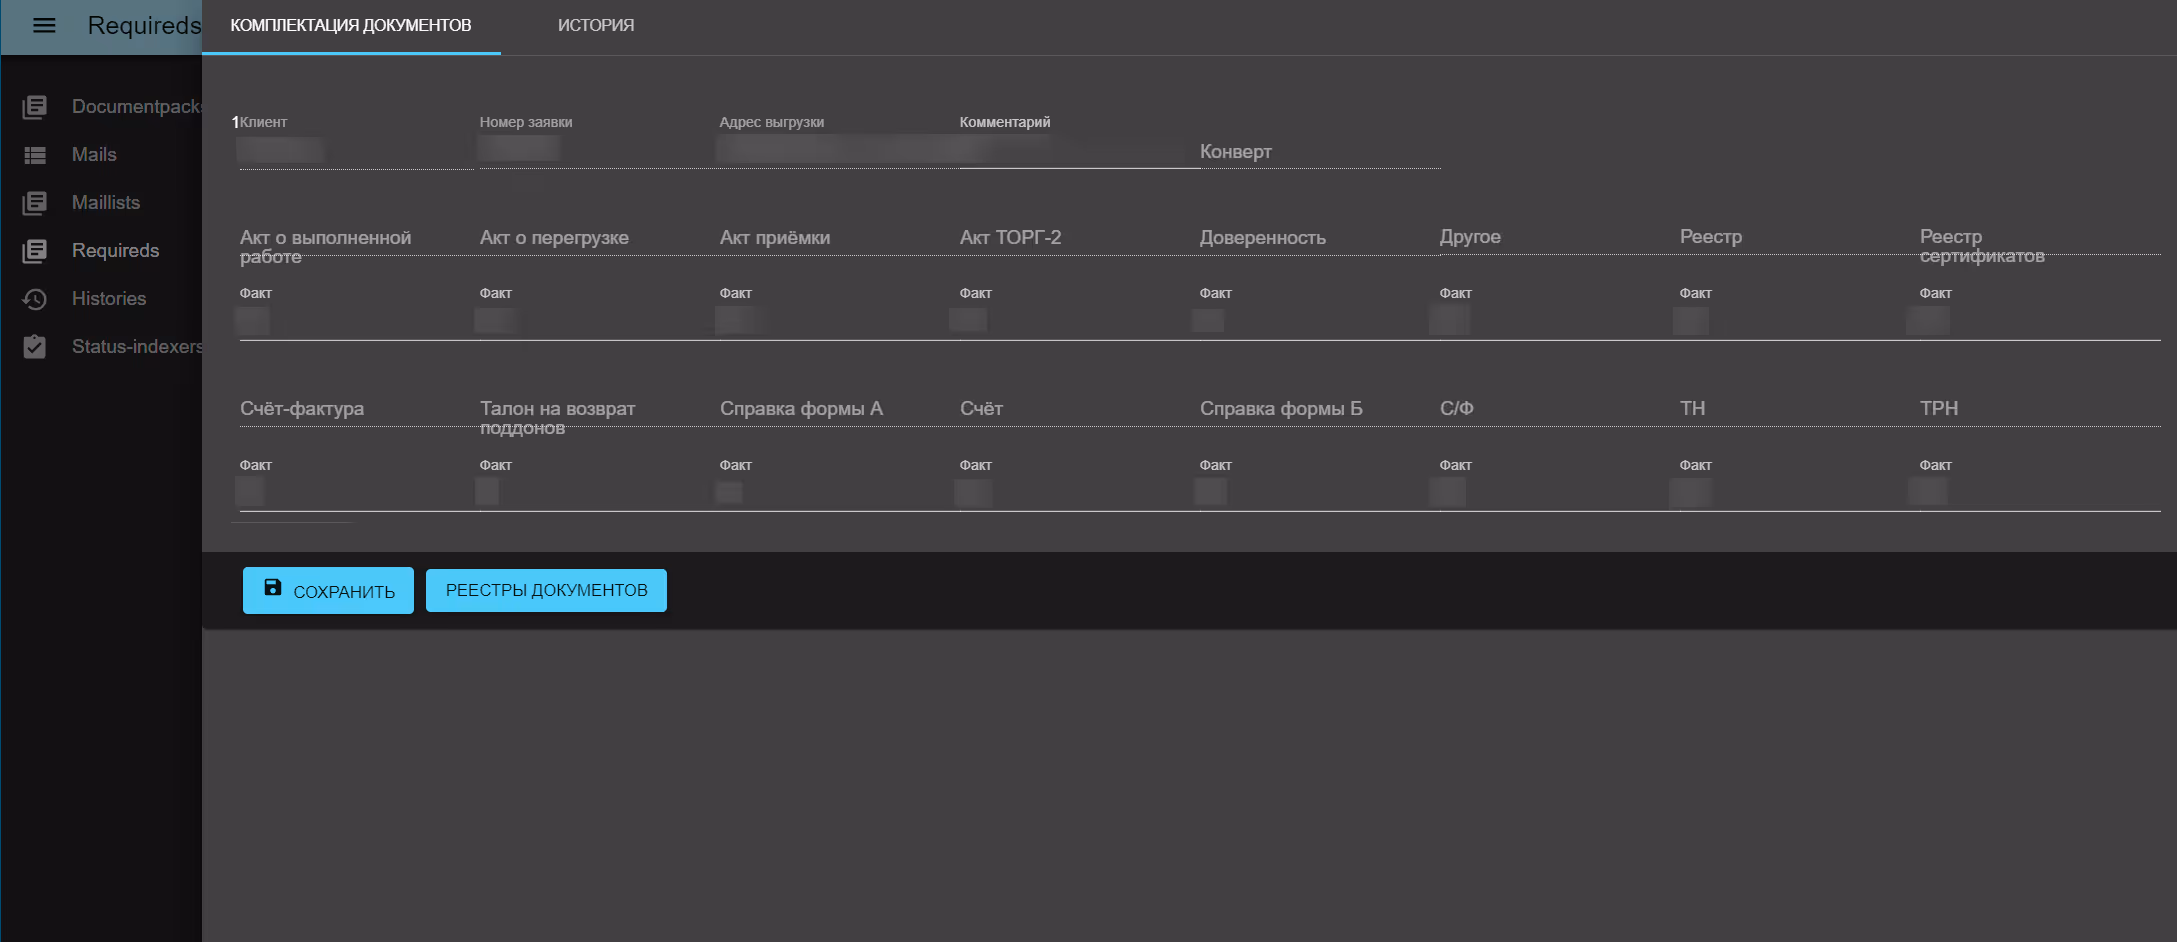Image resolution: width=2177 pixels, height=942 pixels.
Task: Switch to ИСТОРИЯ tab
Action: [596, 26]
